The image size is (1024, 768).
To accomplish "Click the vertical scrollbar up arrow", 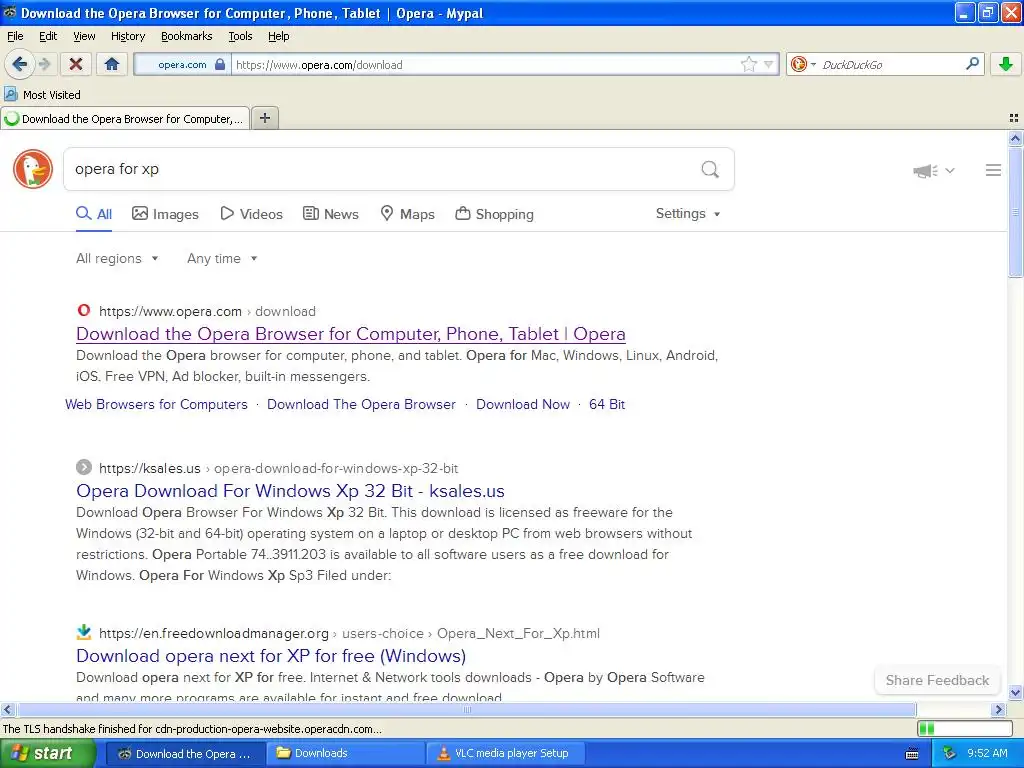I will tap(1015, 138).
